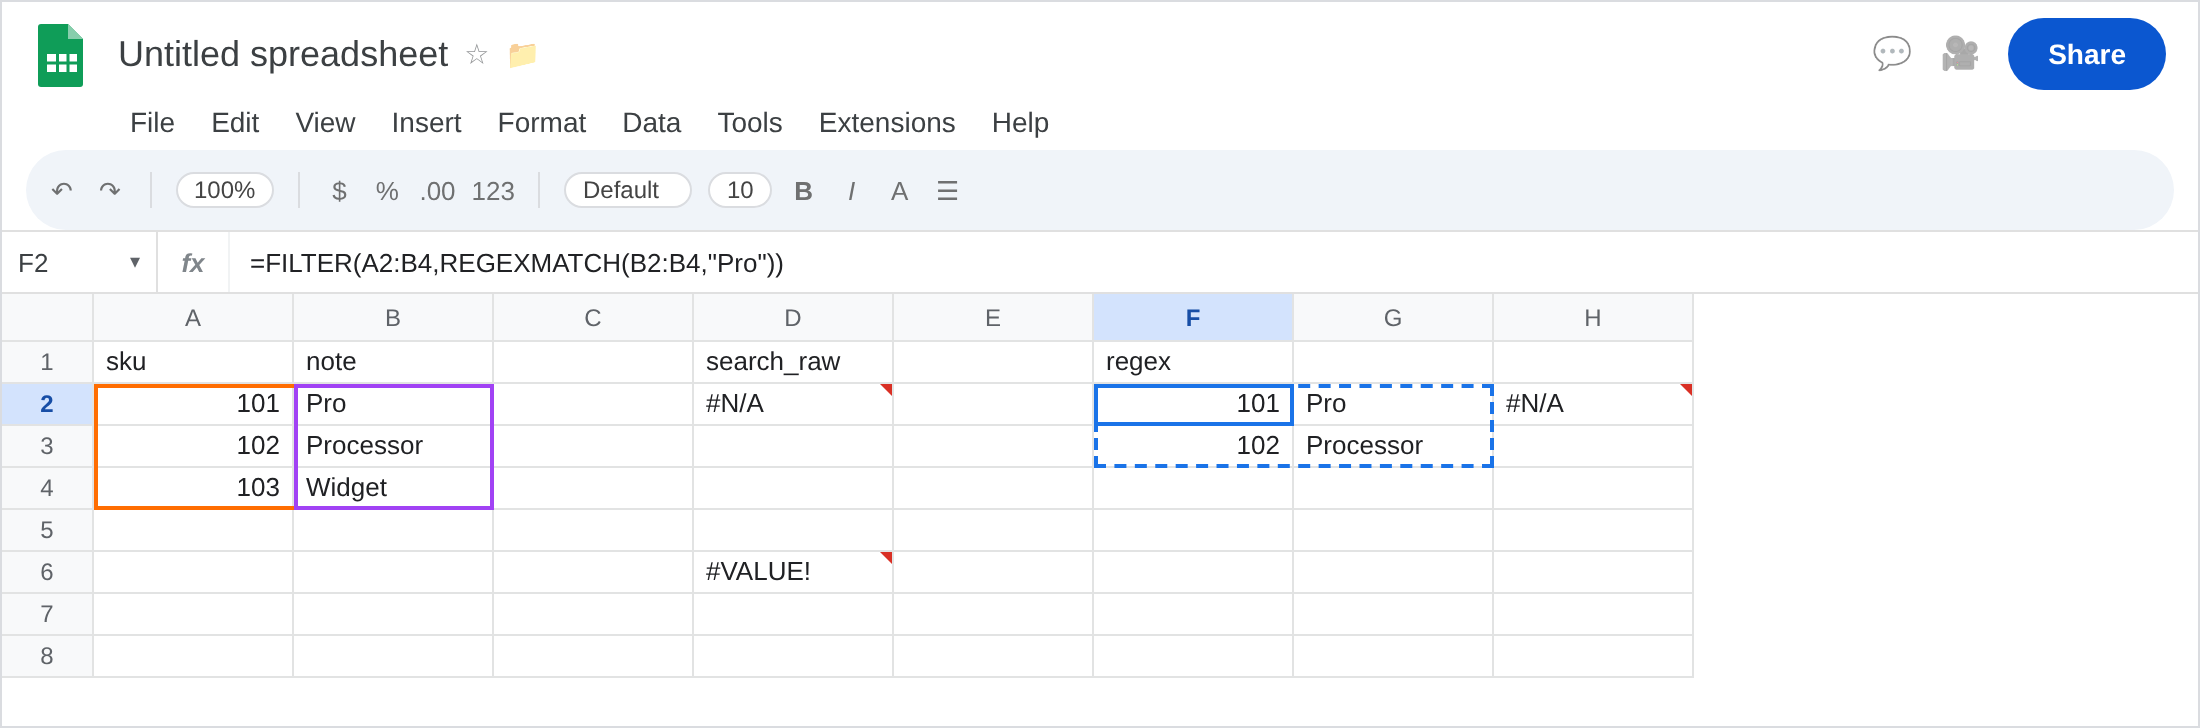This screenshot has height=728, width=2200.
Task: Select cell B3 containing Processor
Action: (x=393, y=446)
